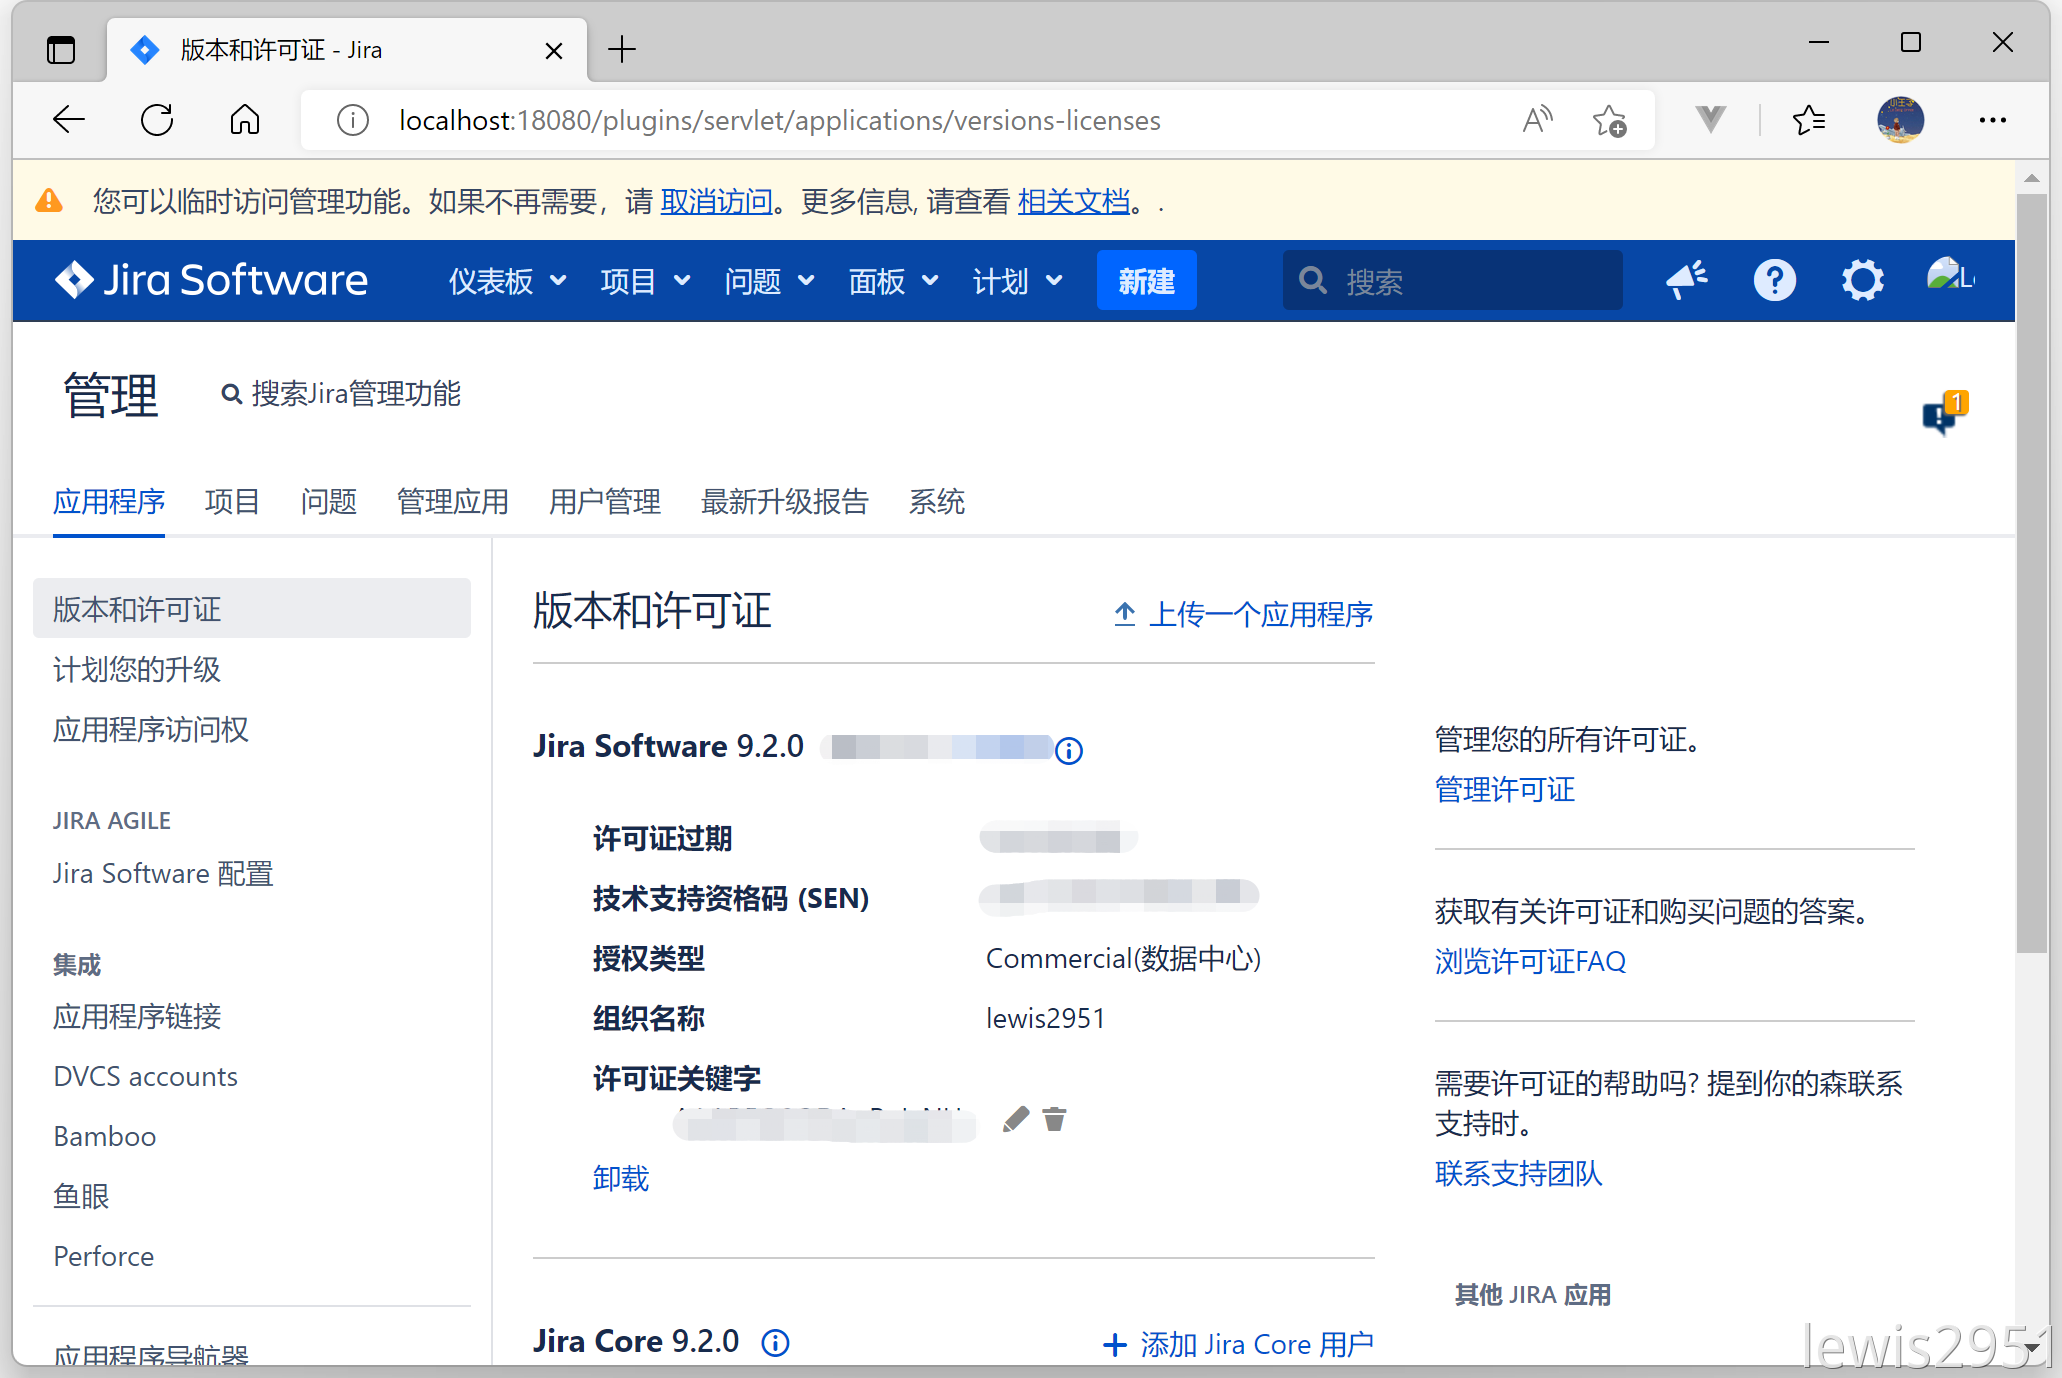Click the browser address bar URL
2062x1378 pixels.
tap(780, 121)
